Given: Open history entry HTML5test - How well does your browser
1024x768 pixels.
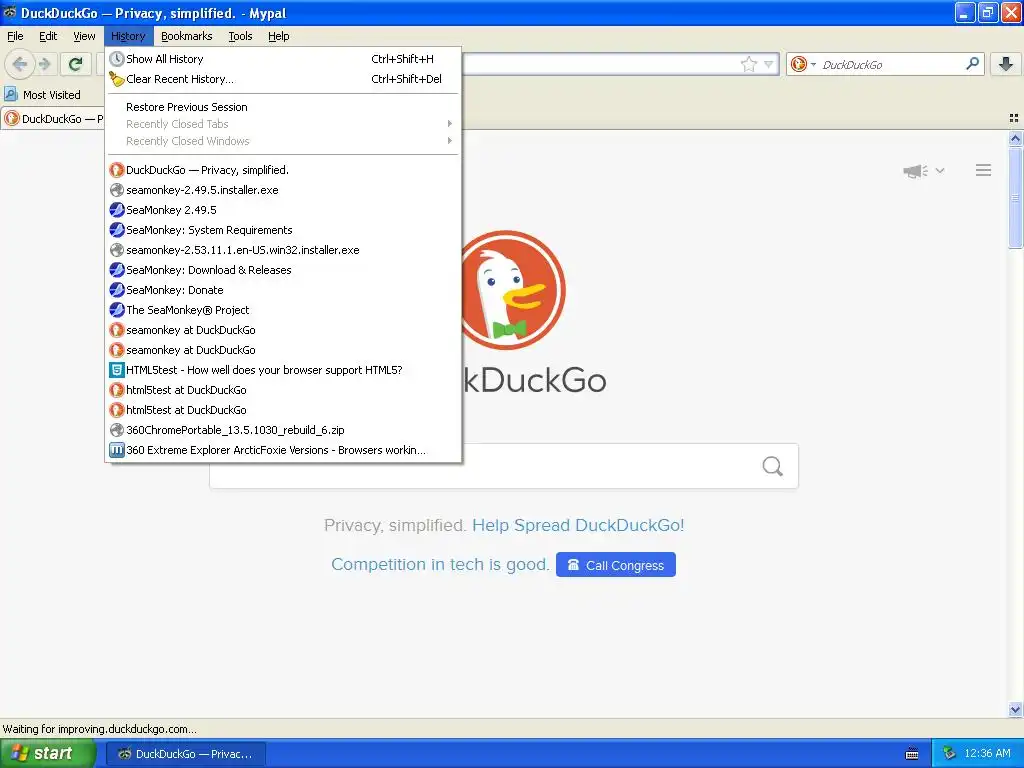Looking at the screenshot, I should tap(283, 370).
